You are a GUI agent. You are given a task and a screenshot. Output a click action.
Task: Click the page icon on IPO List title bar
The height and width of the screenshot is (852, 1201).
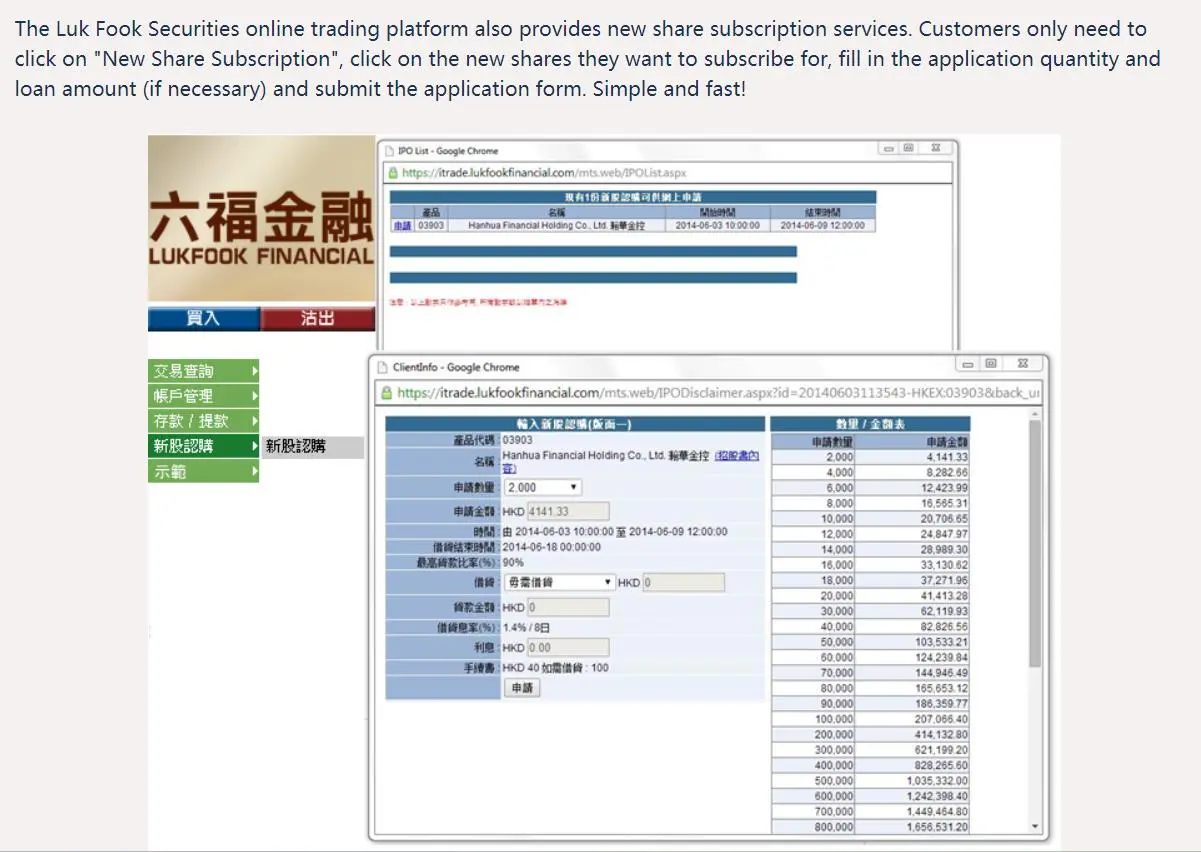point(390,150)
